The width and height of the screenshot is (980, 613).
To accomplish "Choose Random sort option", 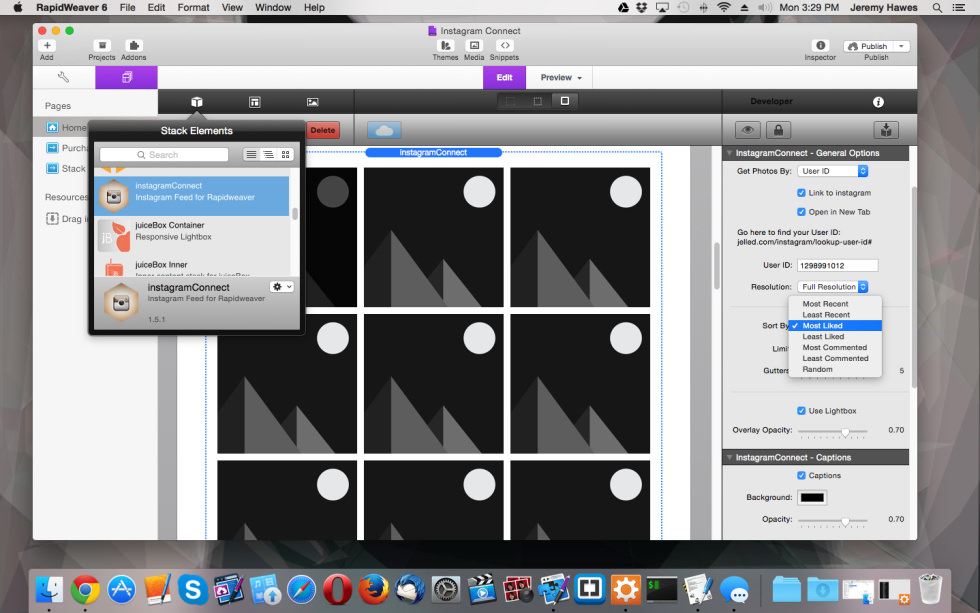I will coord(835,369).
